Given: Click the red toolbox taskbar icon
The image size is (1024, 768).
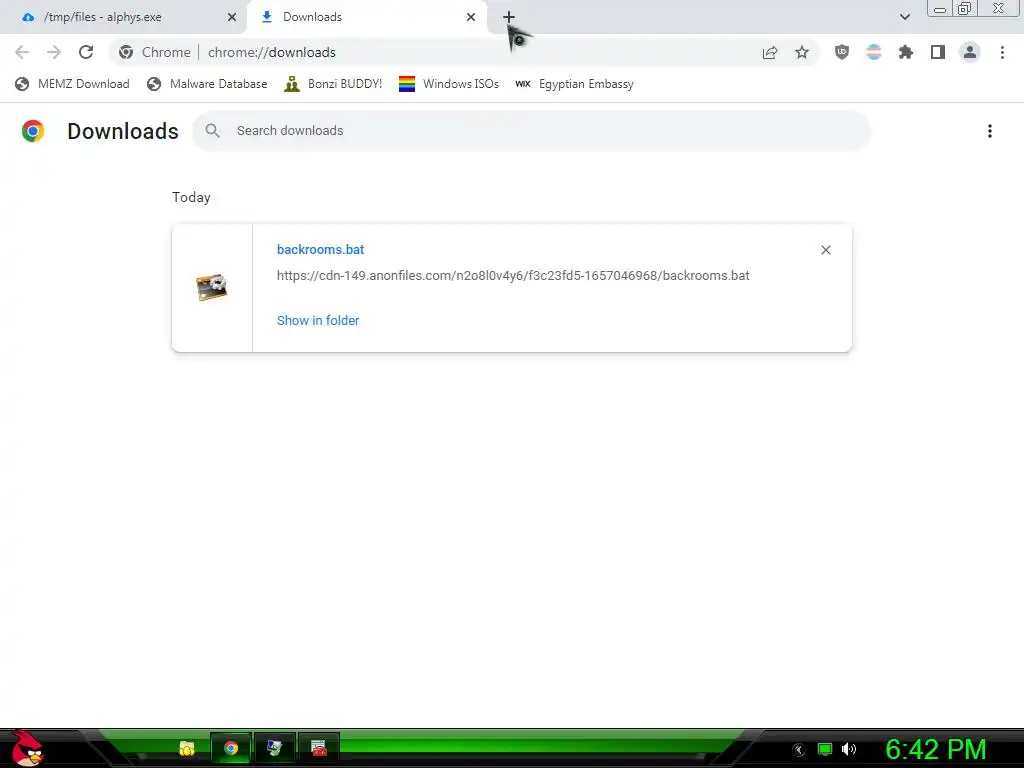Looking at the screenshot, I should coord(319,748).
